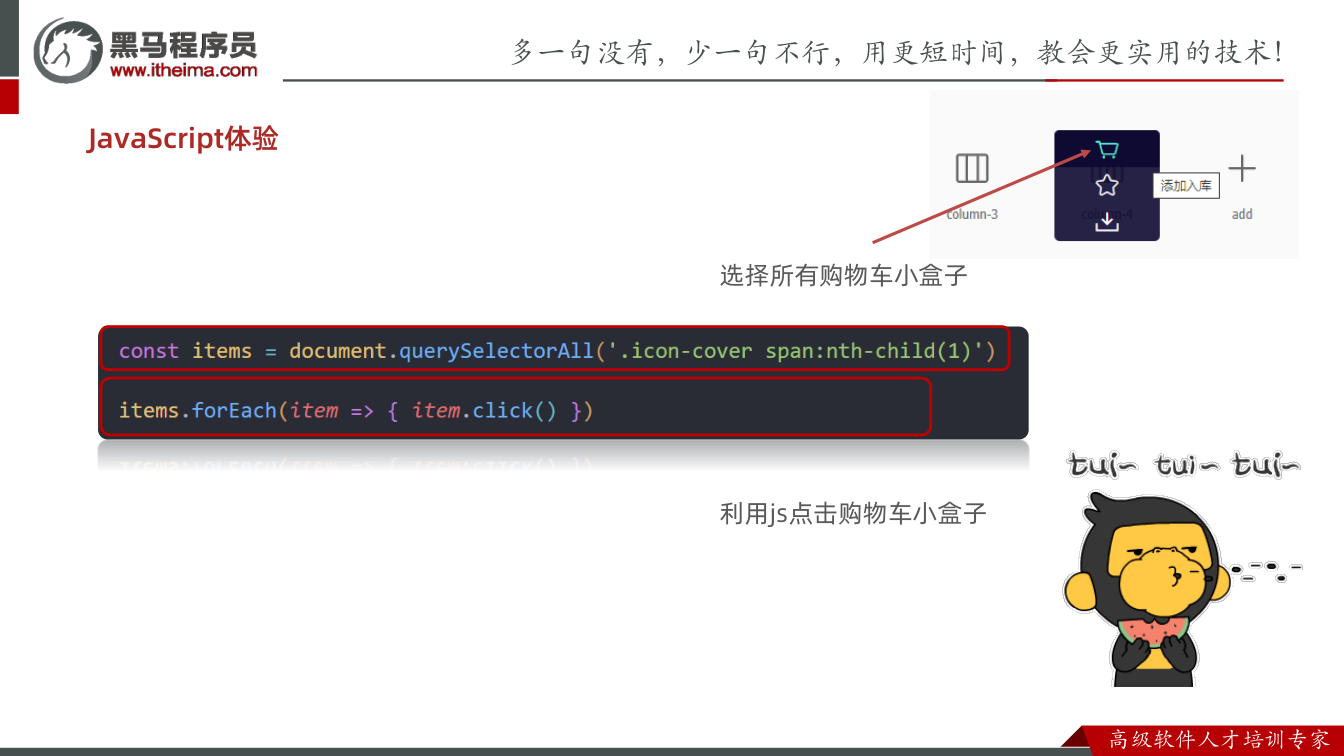Click the 'tui~ tui~ tui~' caption

(1184, 466)
